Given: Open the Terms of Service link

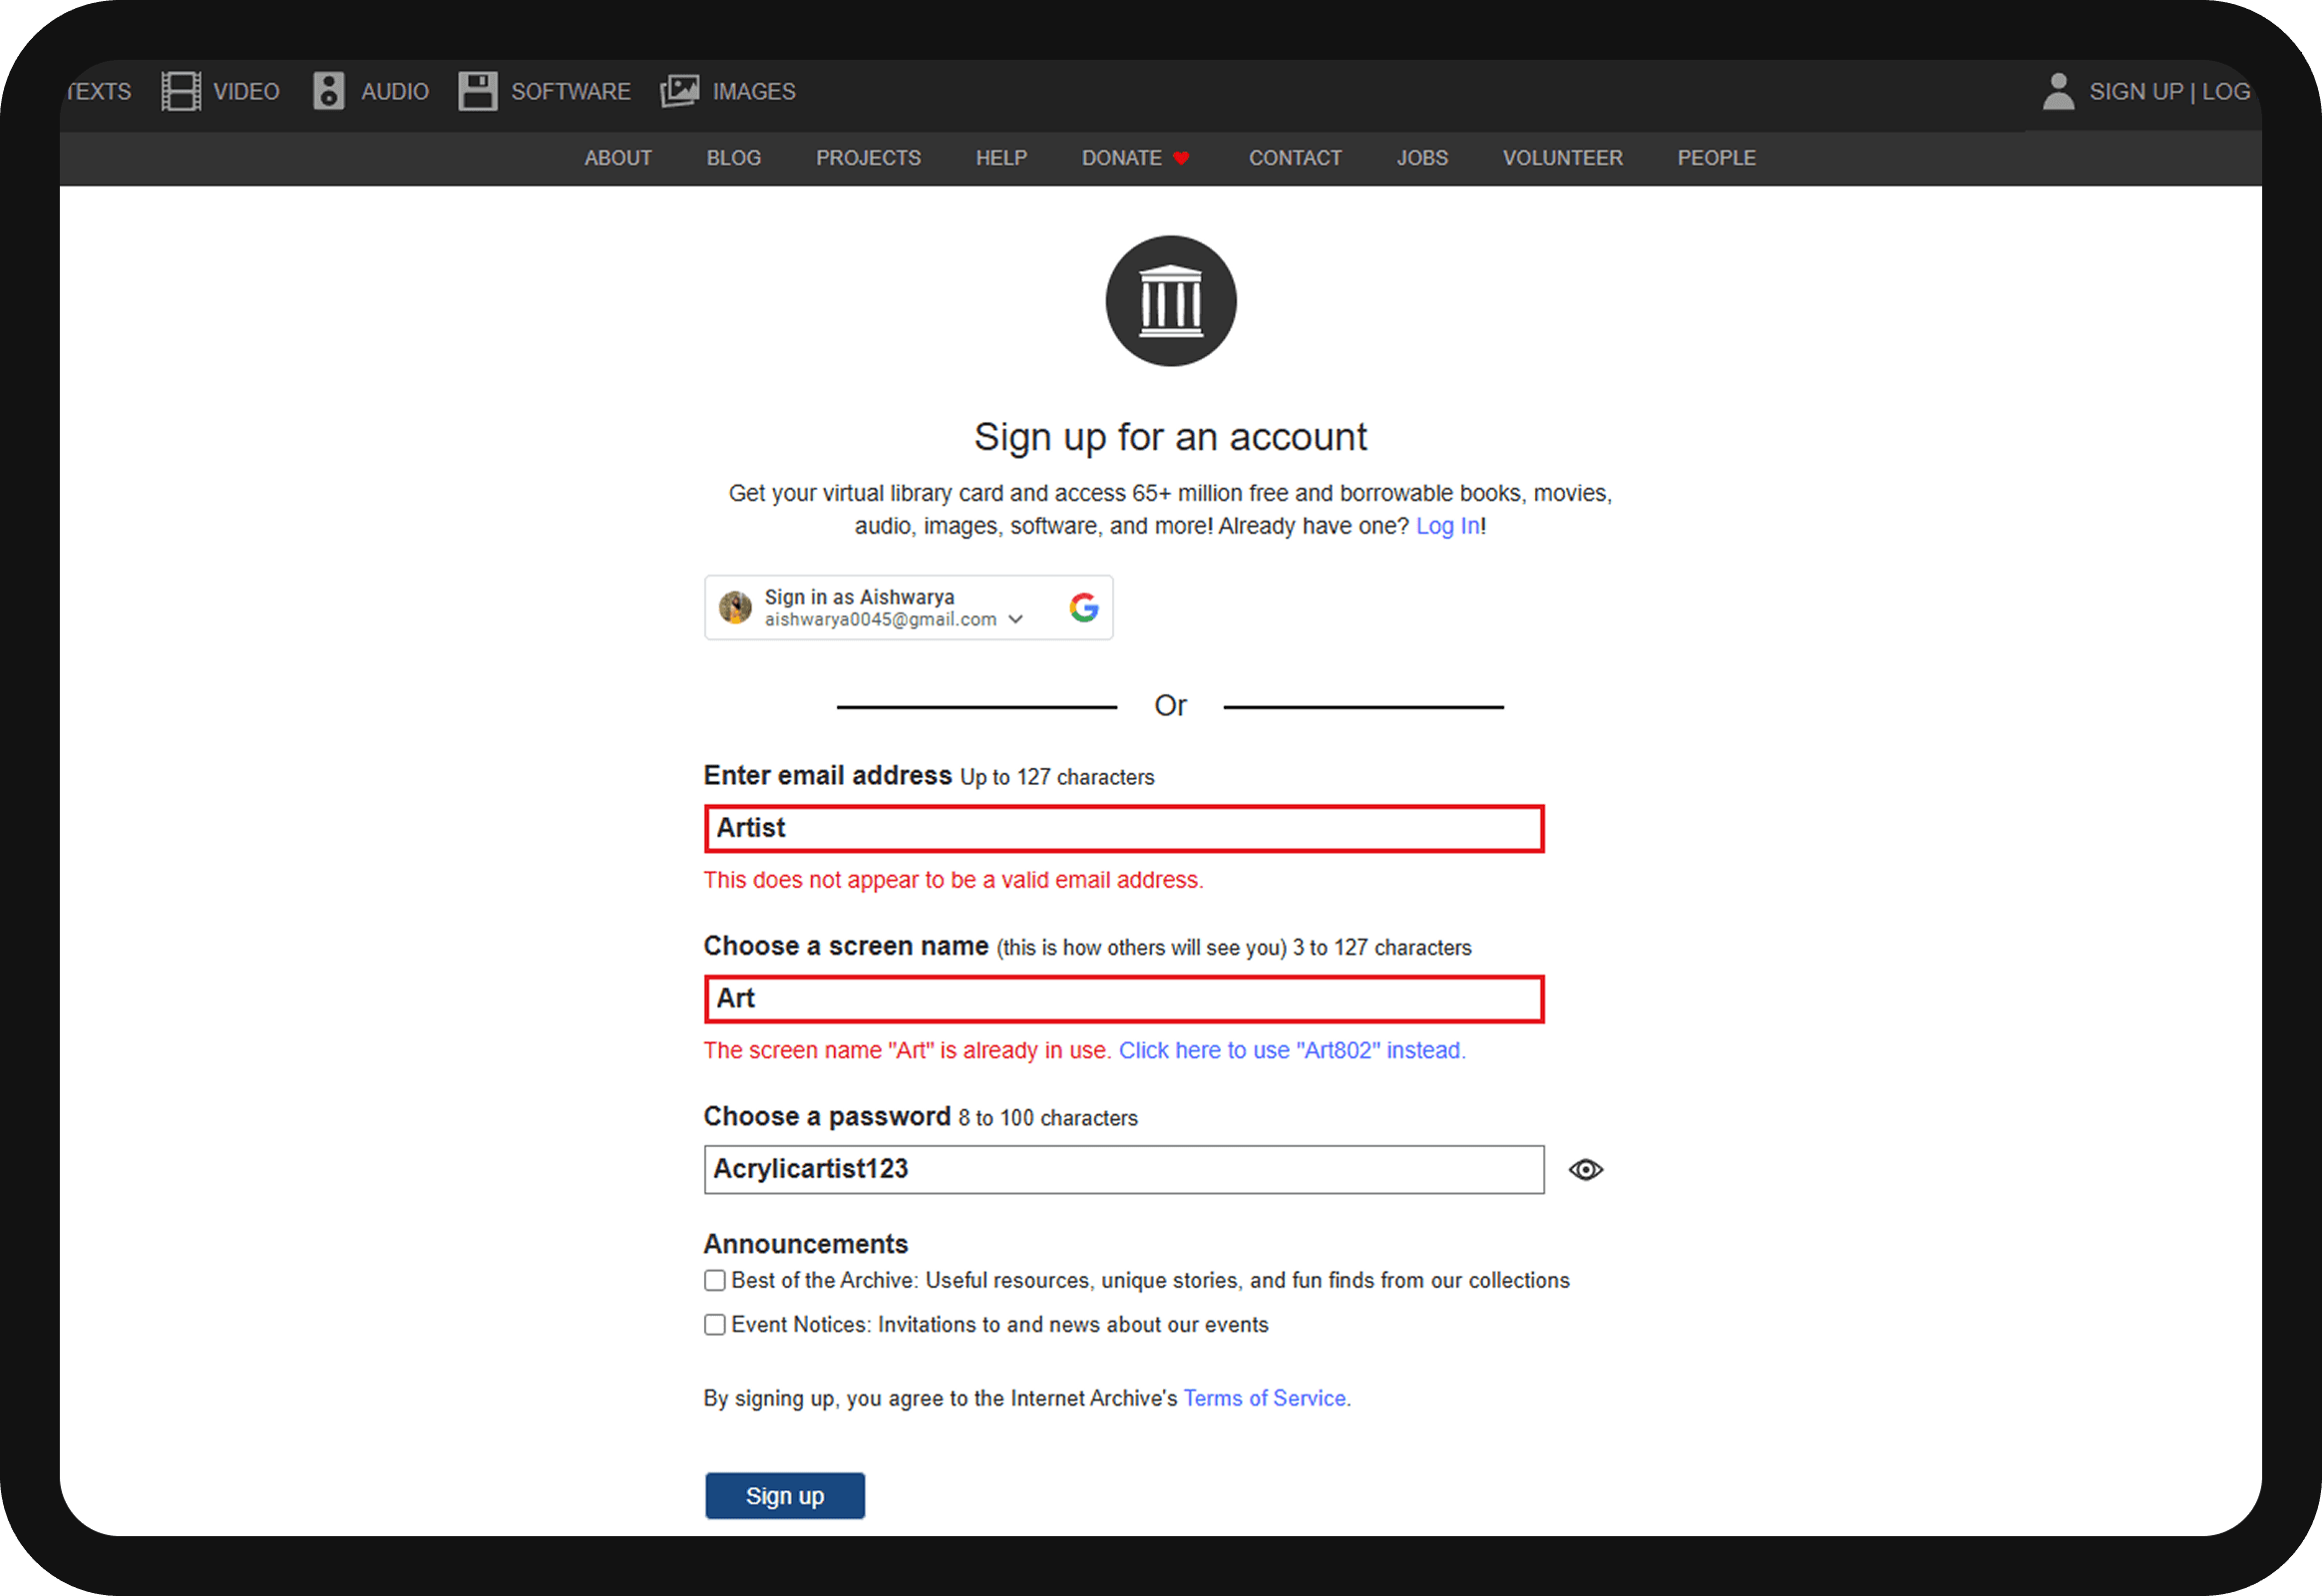Looking at the screenshot, I should tap(1265, 1399).
